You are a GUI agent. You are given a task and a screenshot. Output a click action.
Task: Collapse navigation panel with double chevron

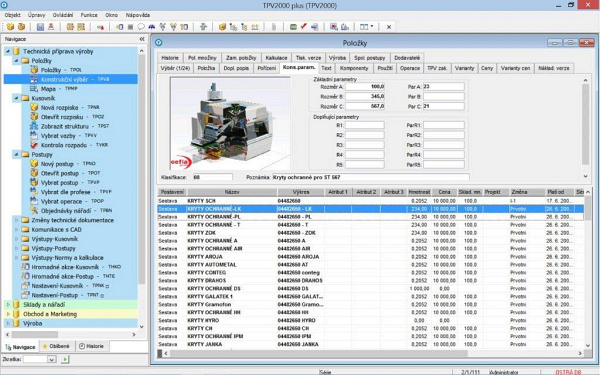click(142, 39)
